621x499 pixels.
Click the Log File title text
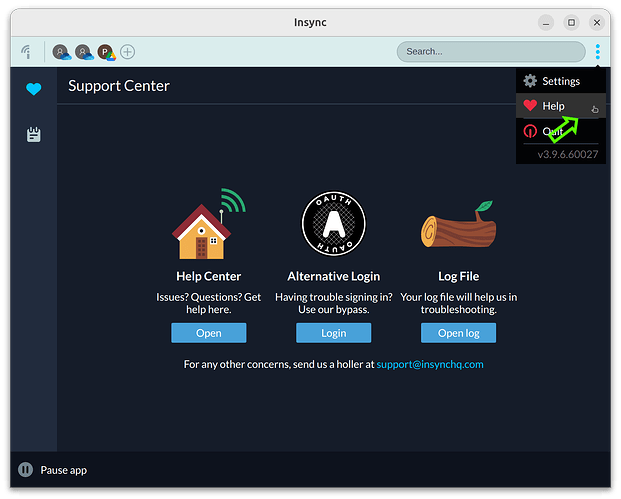459,276
